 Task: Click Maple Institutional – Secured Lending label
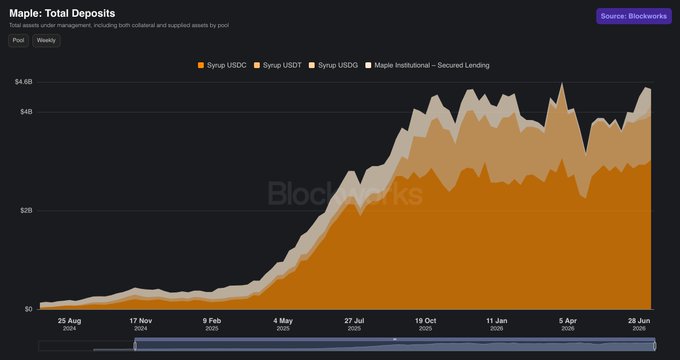[x=432, y=65]
